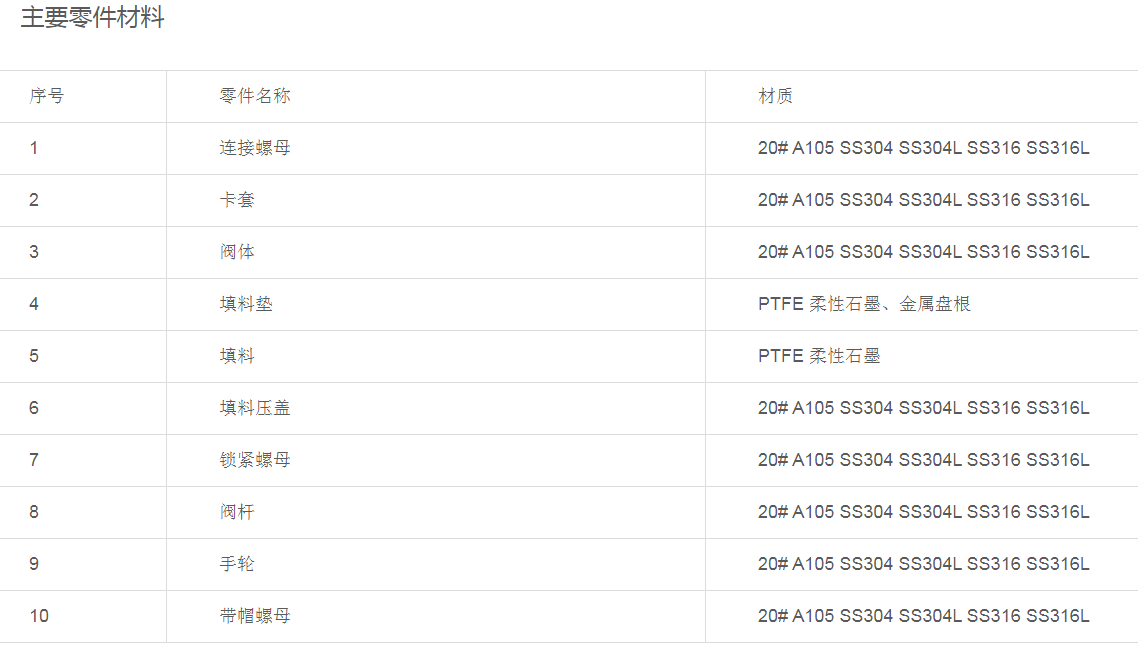Select the material cell for row 5 填料

(819, 356)
